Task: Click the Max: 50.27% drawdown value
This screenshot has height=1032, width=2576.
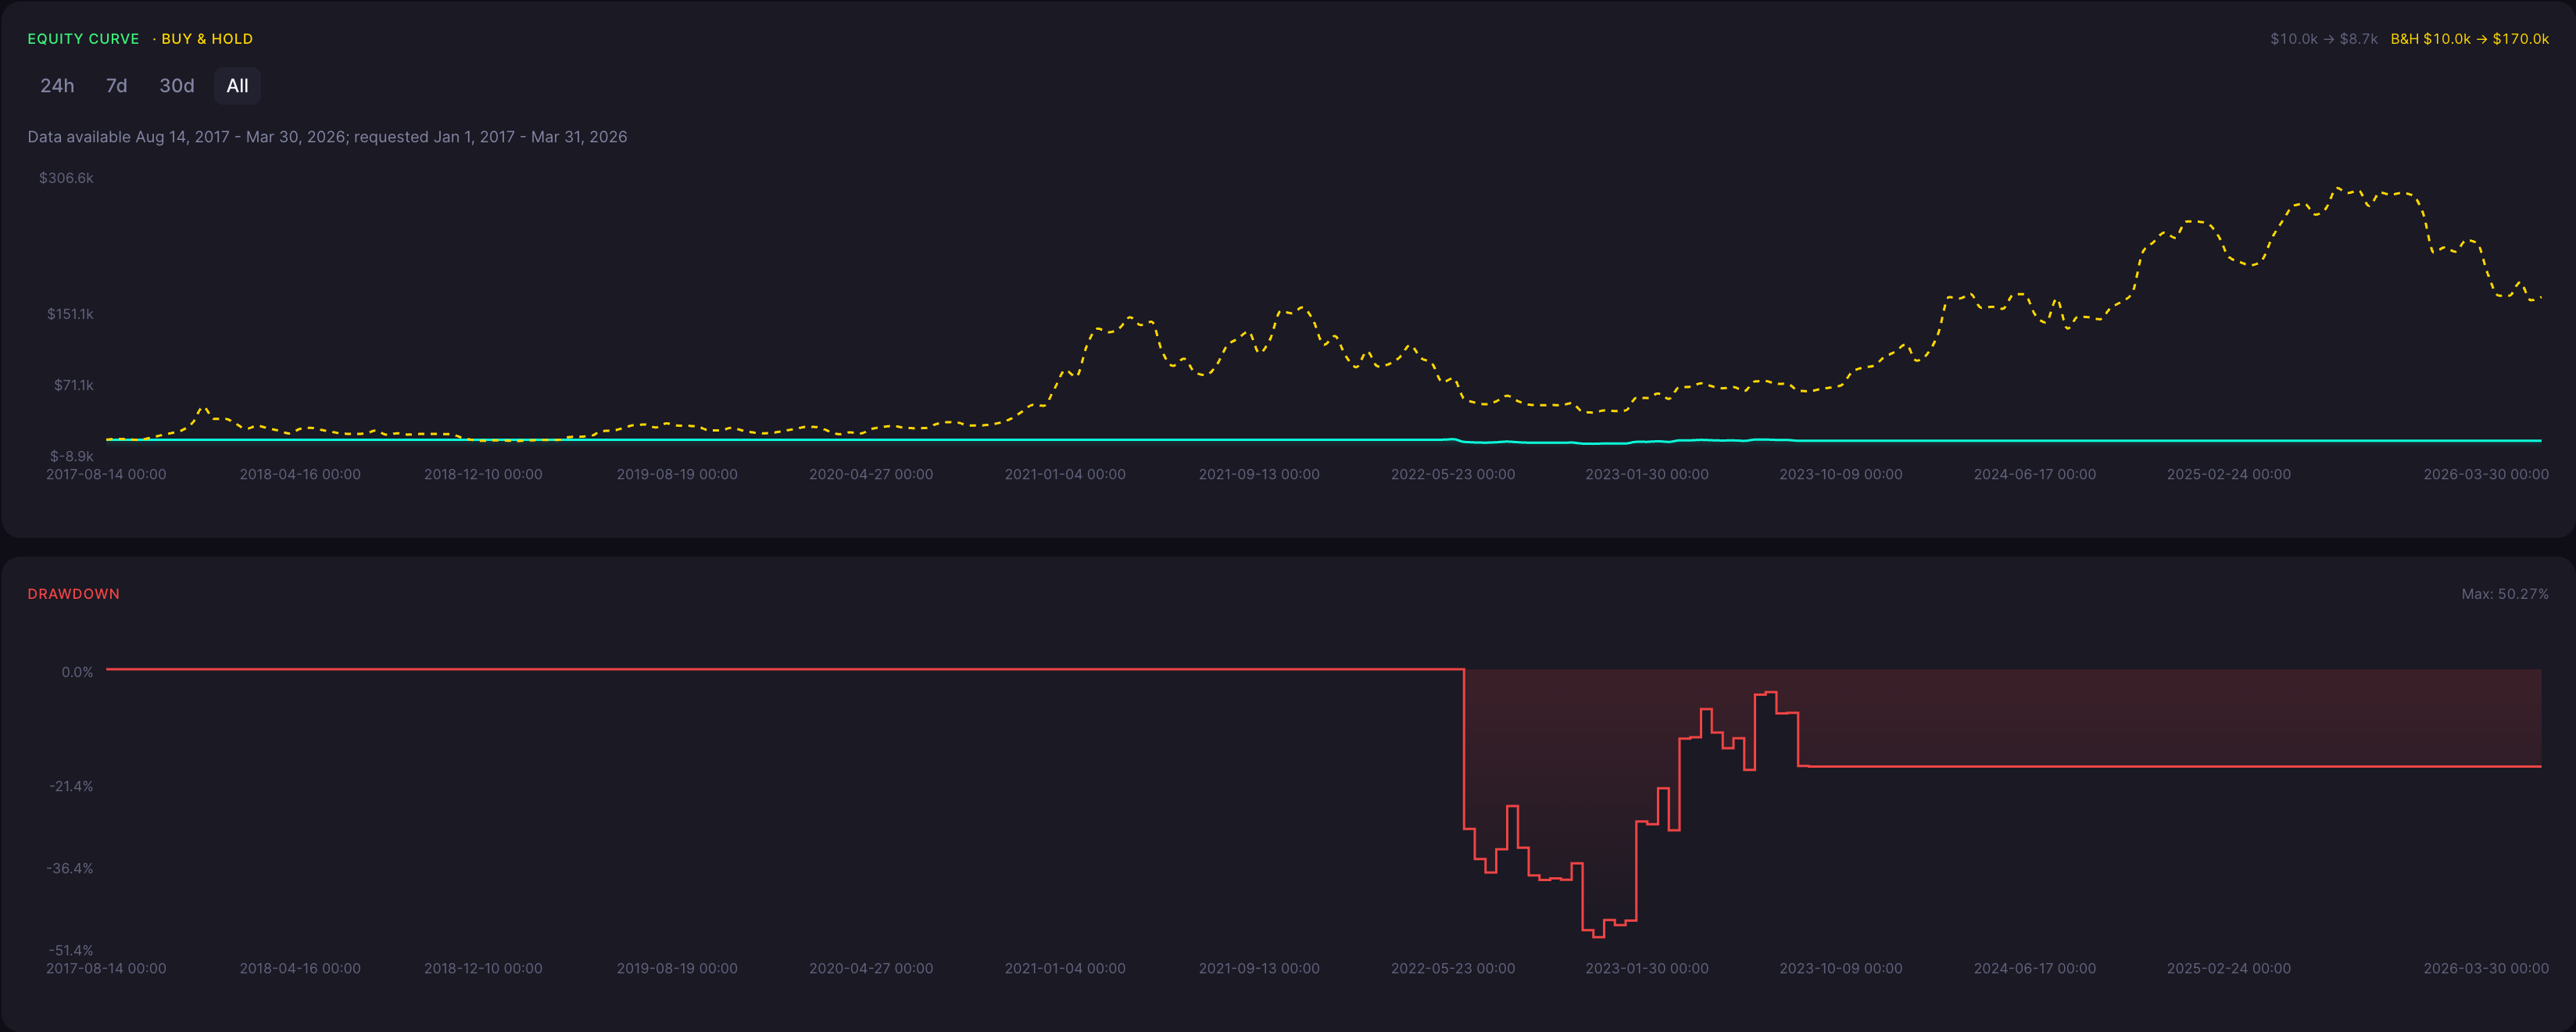Action: 2504,594
